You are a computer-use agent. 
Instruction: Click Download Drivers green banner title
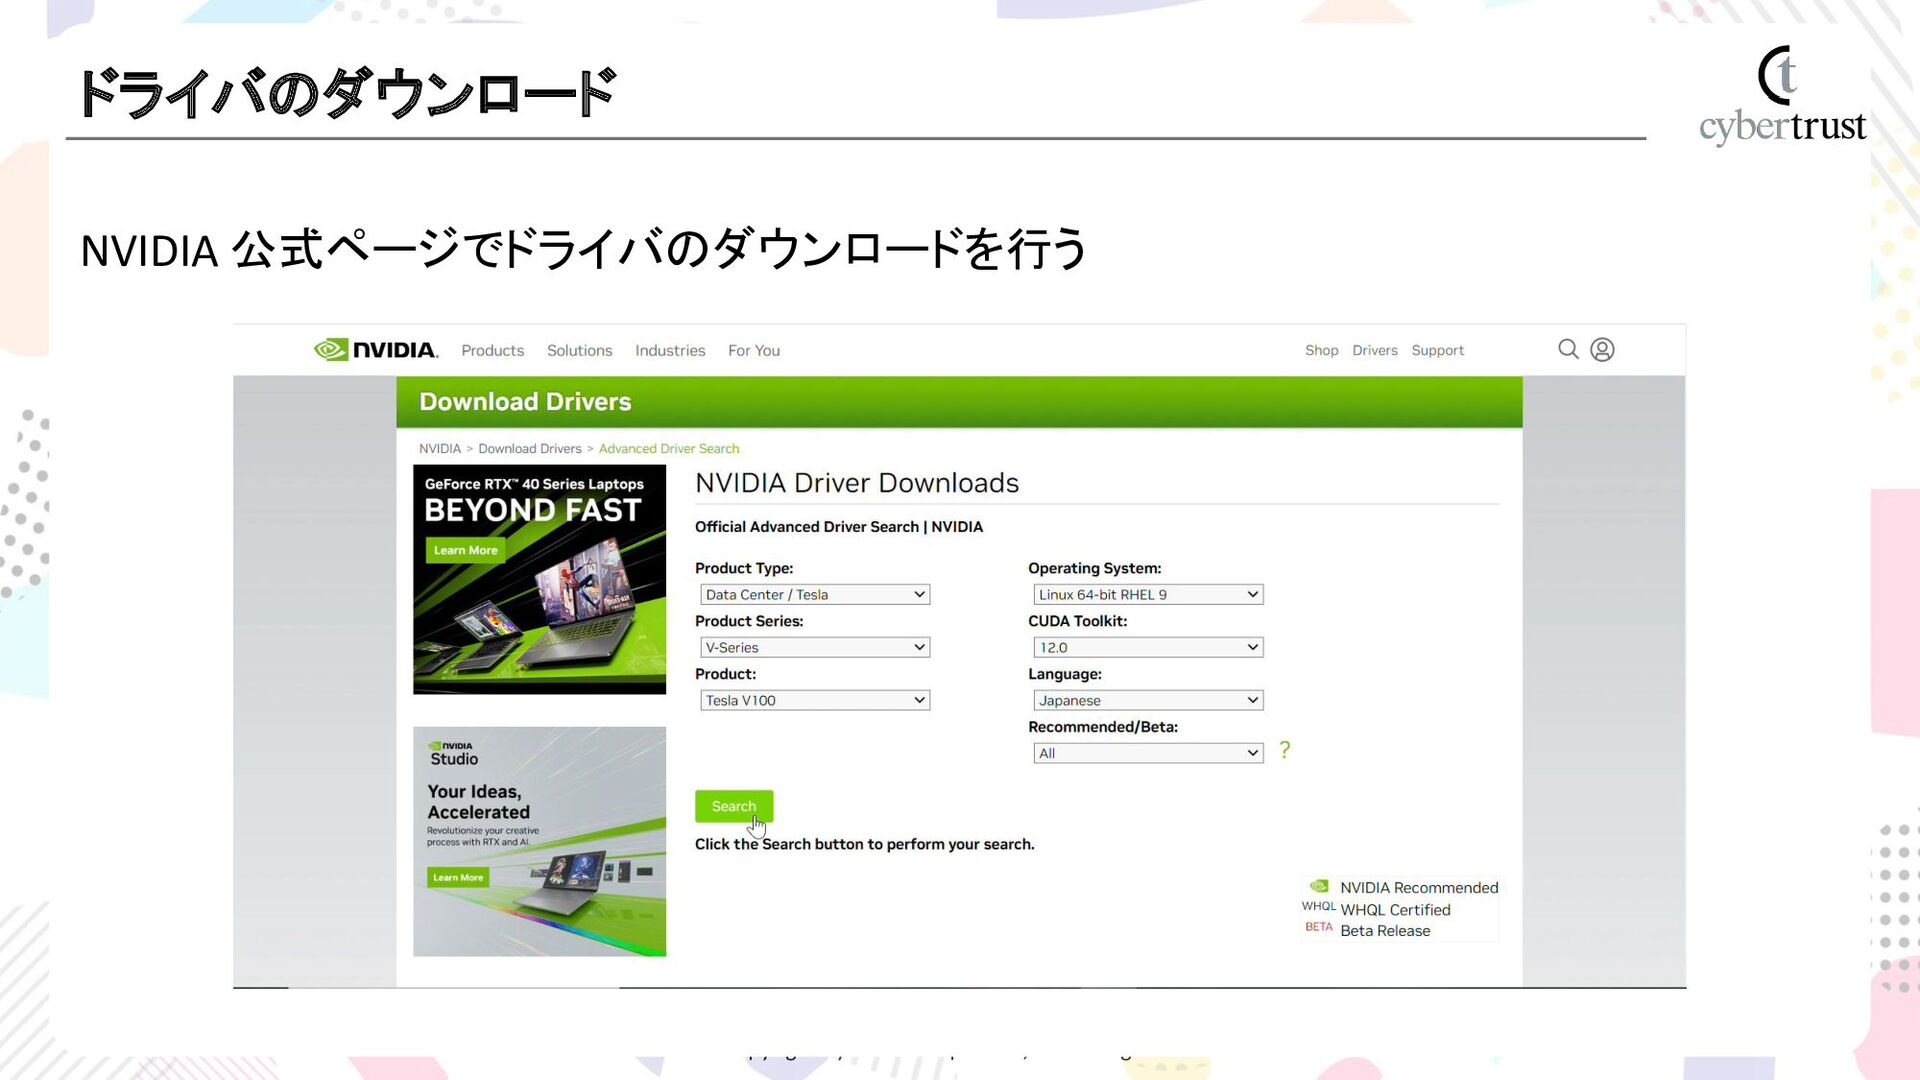click(525, 402)
